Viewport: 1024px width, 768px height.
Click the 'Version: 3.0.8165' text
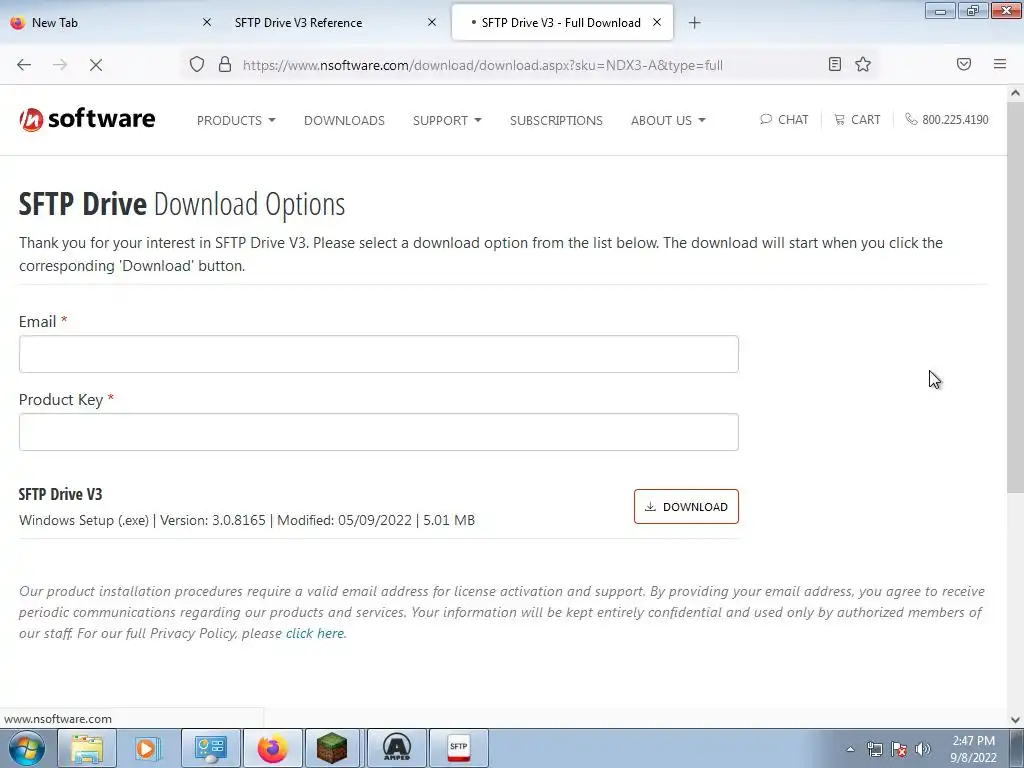(213, 520)
